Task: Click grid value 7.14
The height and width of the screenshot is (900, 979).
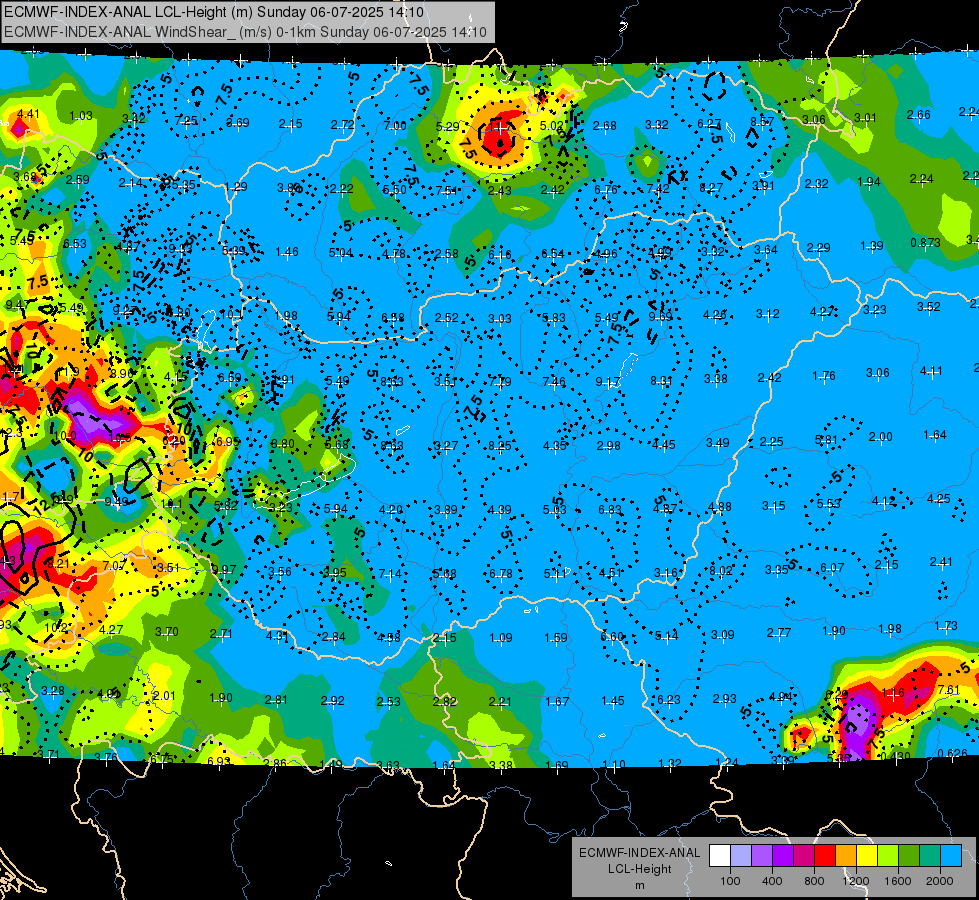Action: [x=390, y=573]
